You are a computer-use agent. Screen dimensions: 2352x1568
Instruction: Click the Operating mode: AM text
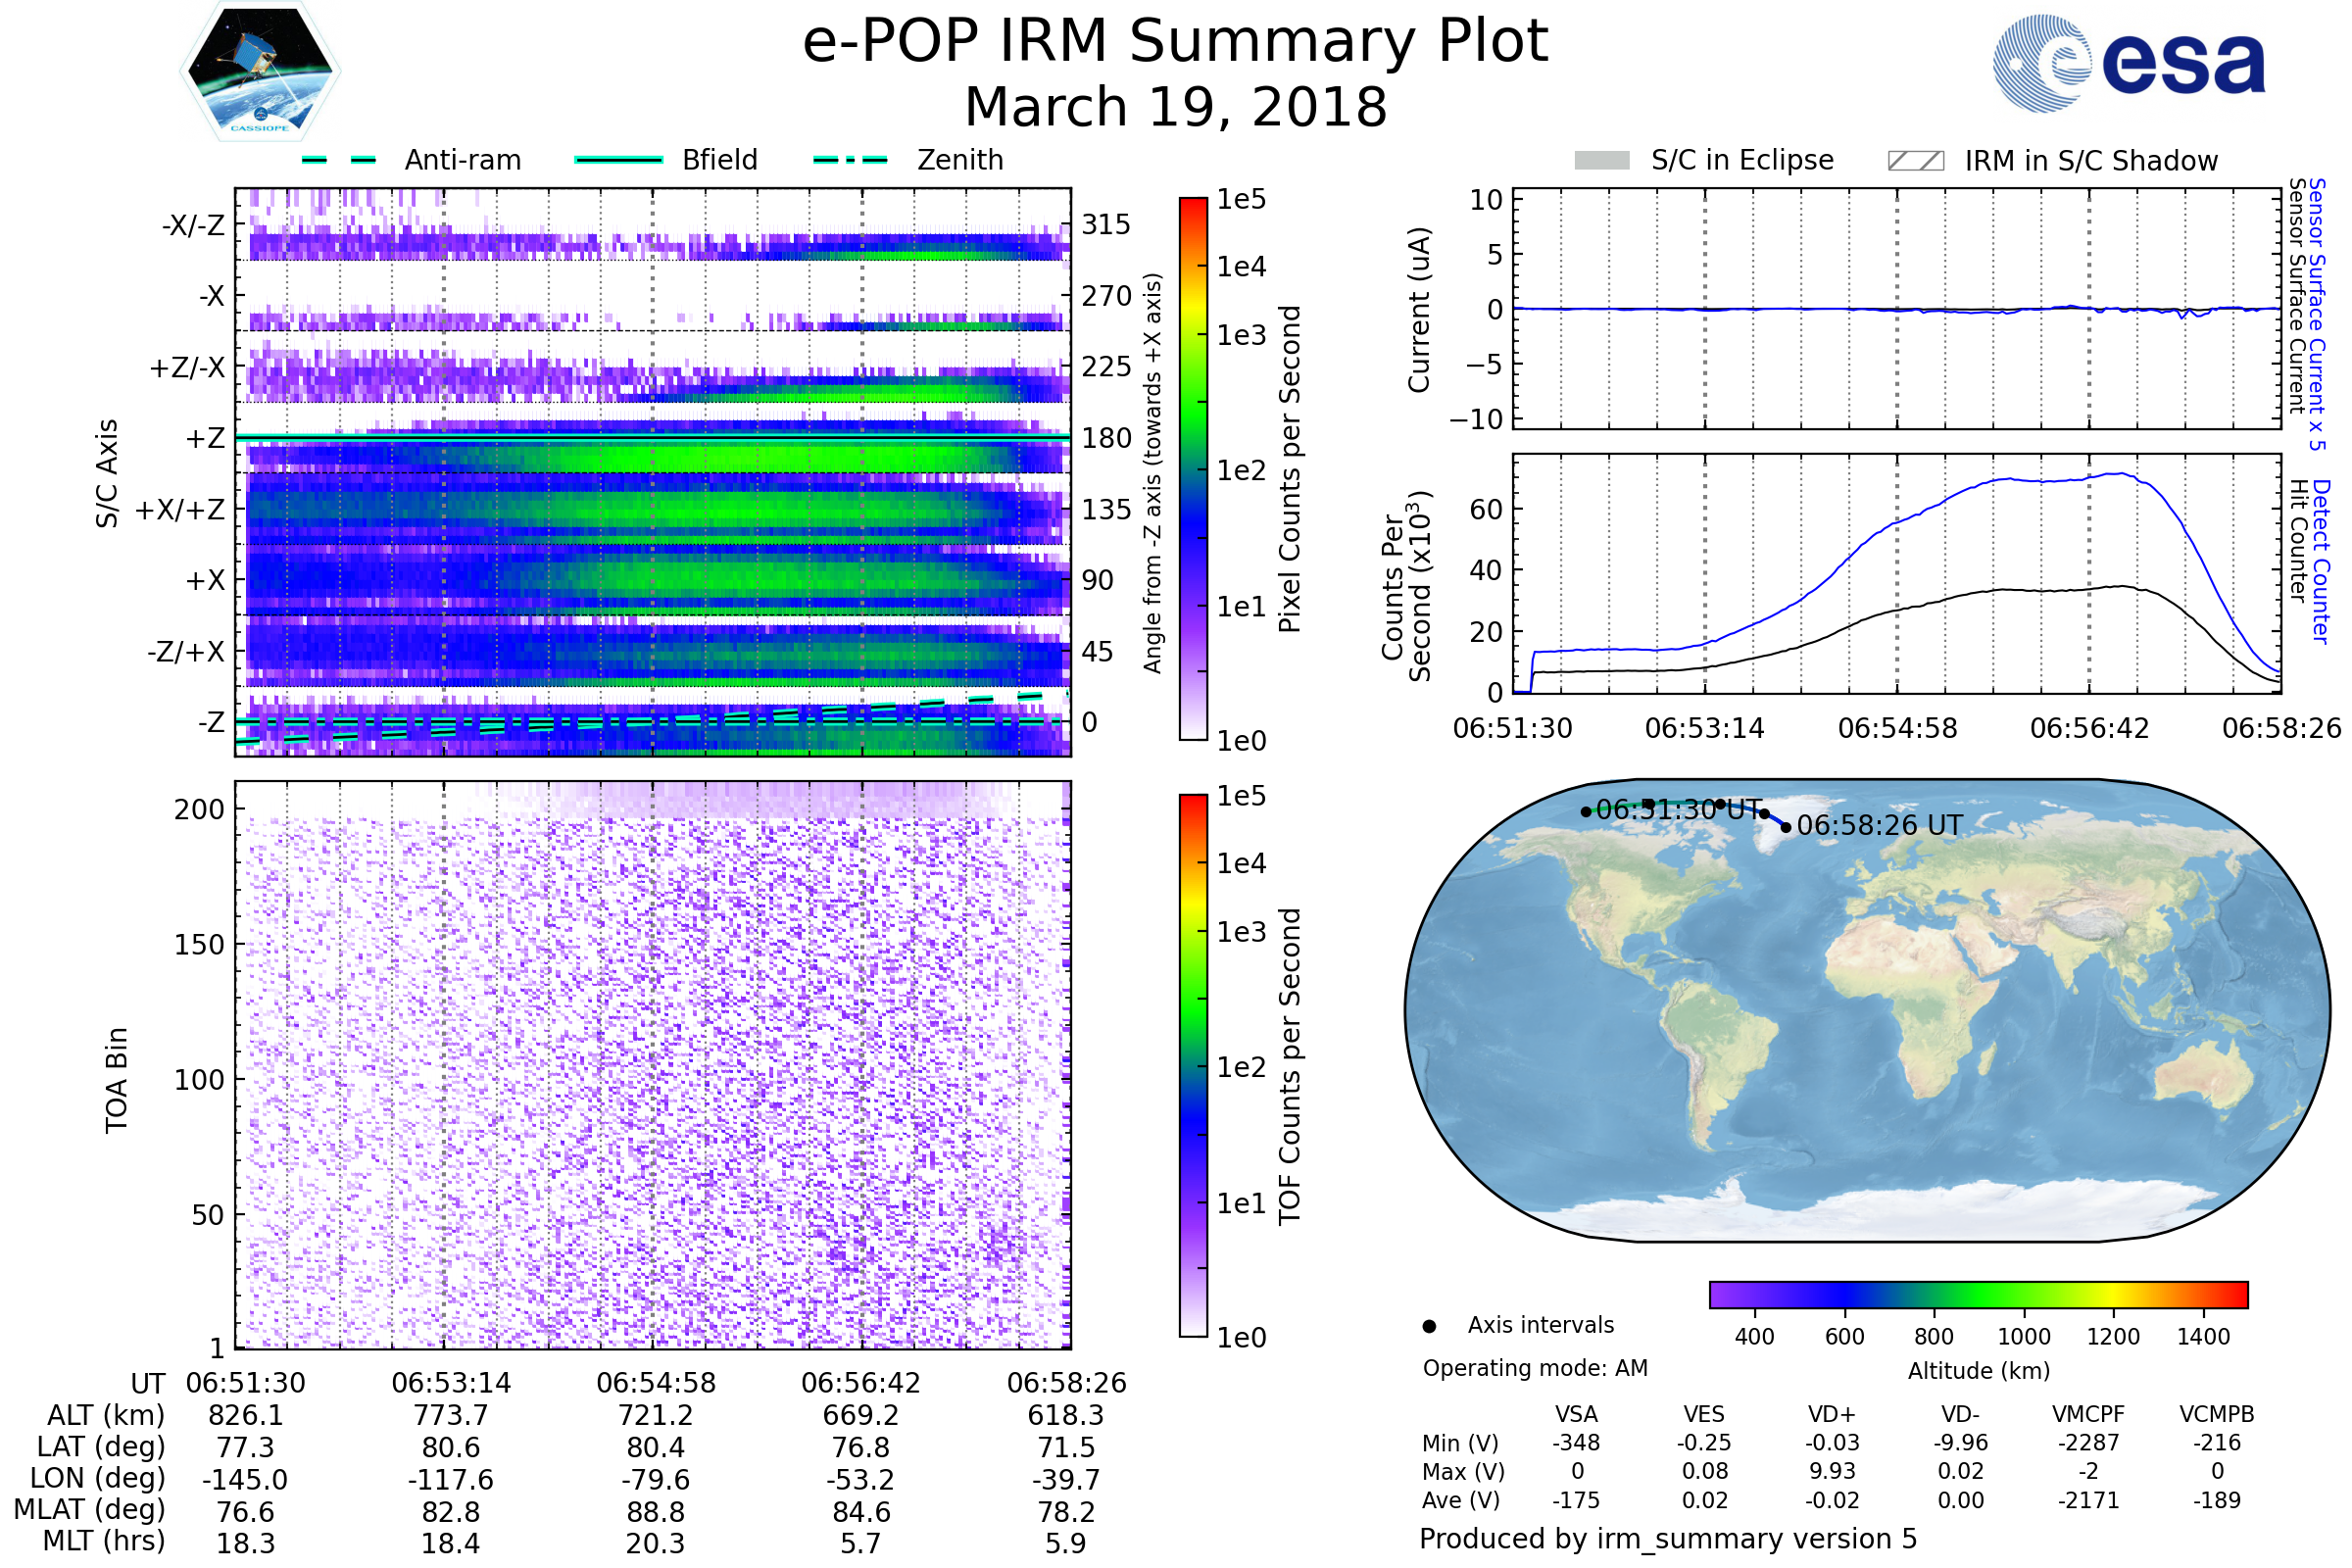point(1535,1368)
